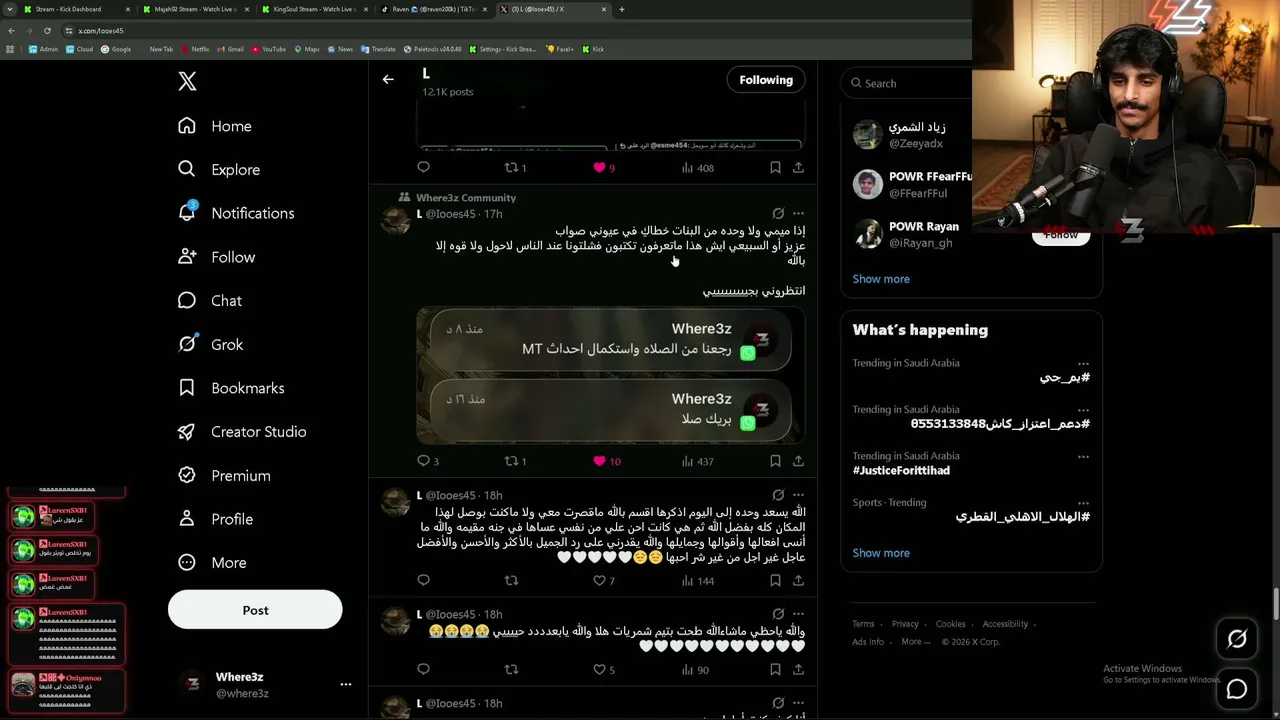Viewport: 1280px width, 720px height.
Task: Open Grok actions on the 17h tweet
Action: (x=778, y=214)
